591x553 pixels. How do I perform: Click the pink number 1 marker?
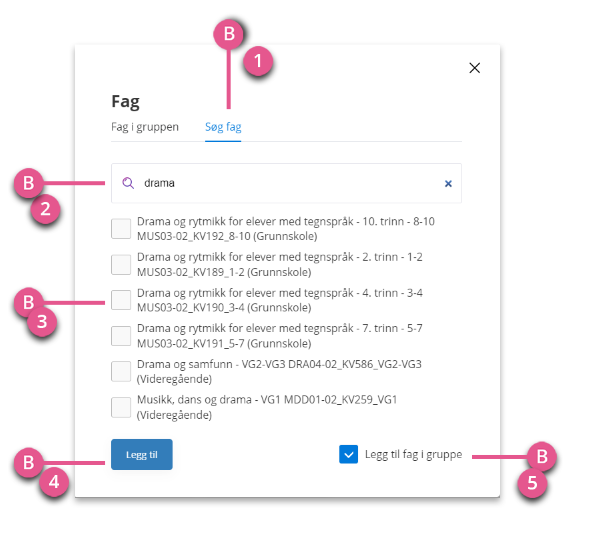pos(258,61)
